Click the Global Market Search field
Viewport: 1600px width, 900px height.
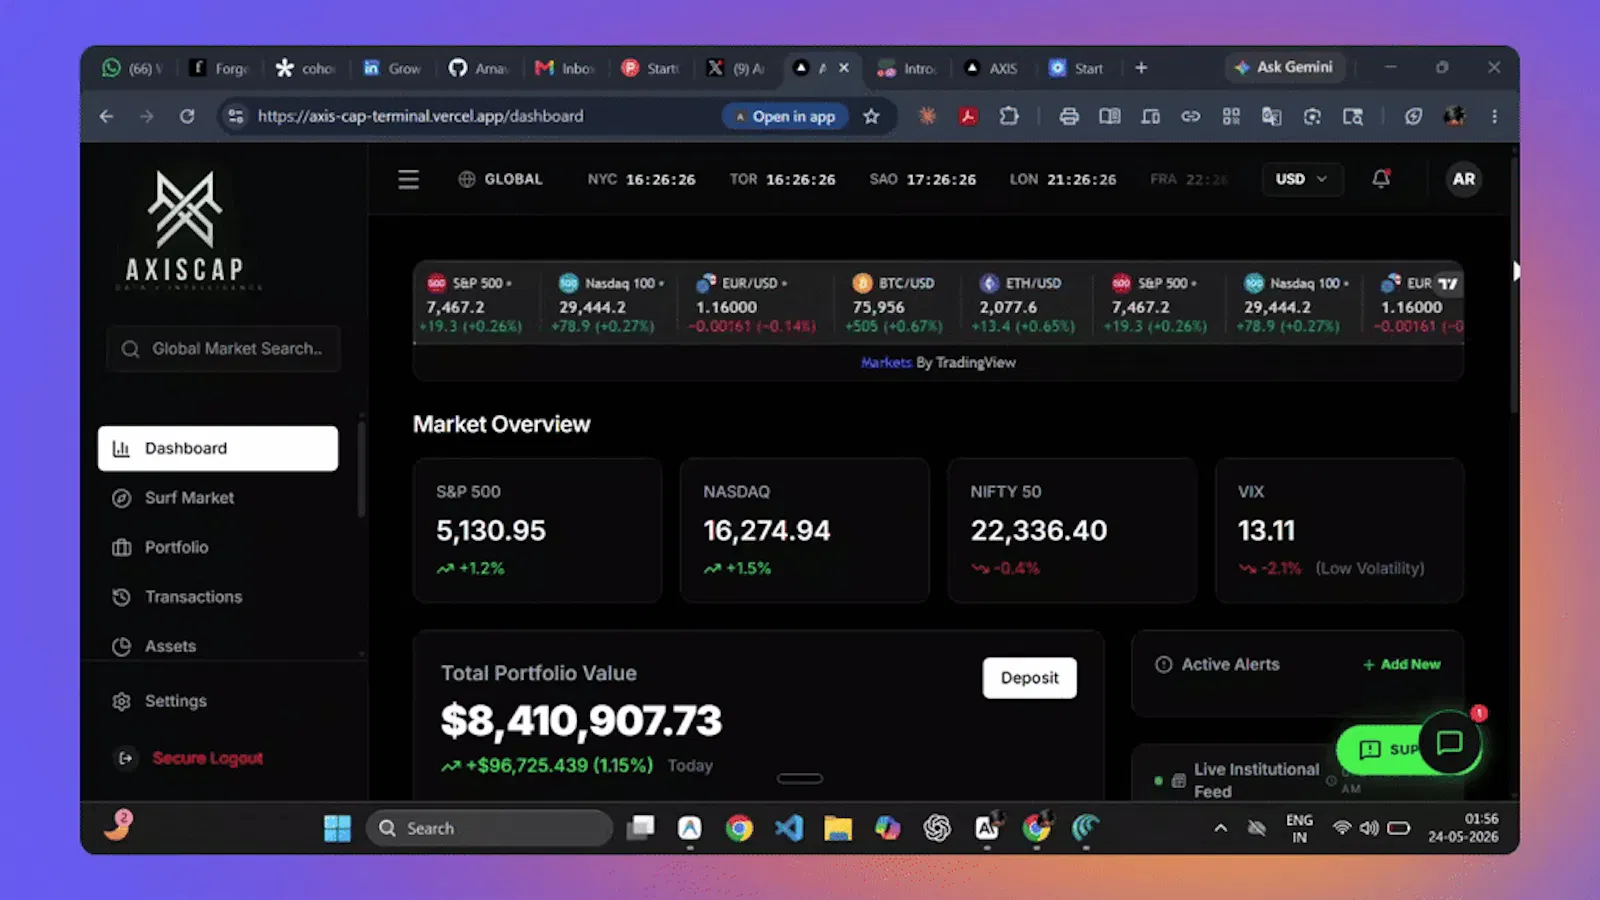tap(223, 349)
